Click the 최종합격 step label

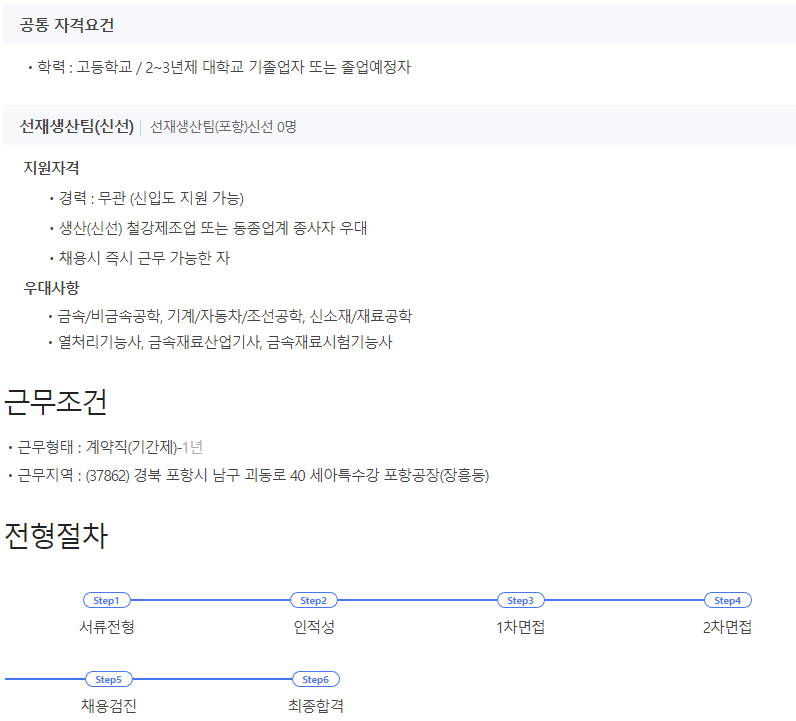[x=315, y=706]
